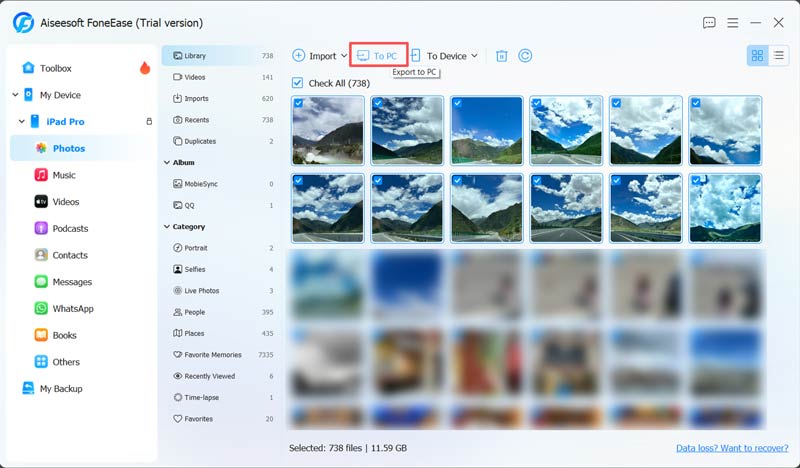Uncheck the first photo in first row
The width and height of the screenshot is (800, 468).
coord(298,103)
